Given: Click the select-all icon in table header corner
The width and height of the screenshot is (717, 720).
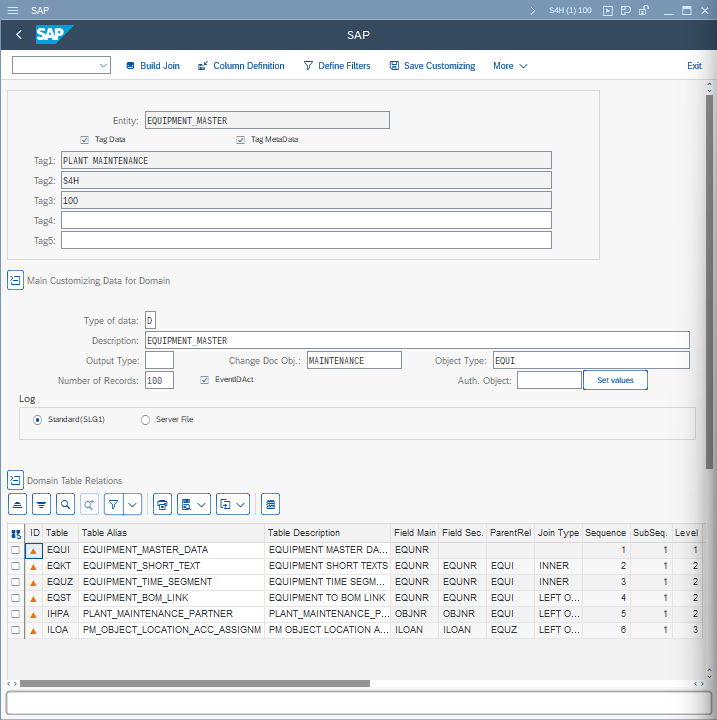Looking at the screenshot, I should [x=16, y=534].
